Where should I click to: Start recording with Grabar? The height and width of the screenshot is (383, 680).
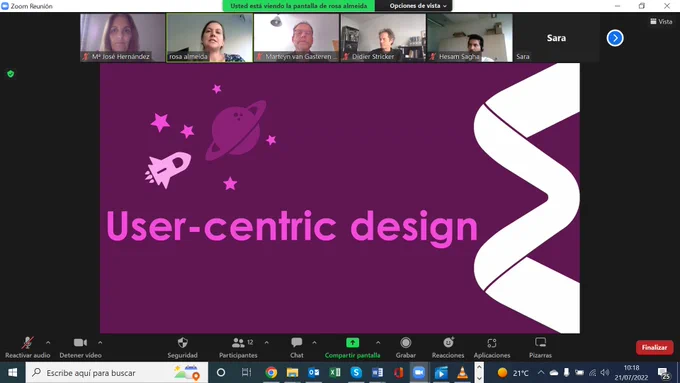(405, 347)
